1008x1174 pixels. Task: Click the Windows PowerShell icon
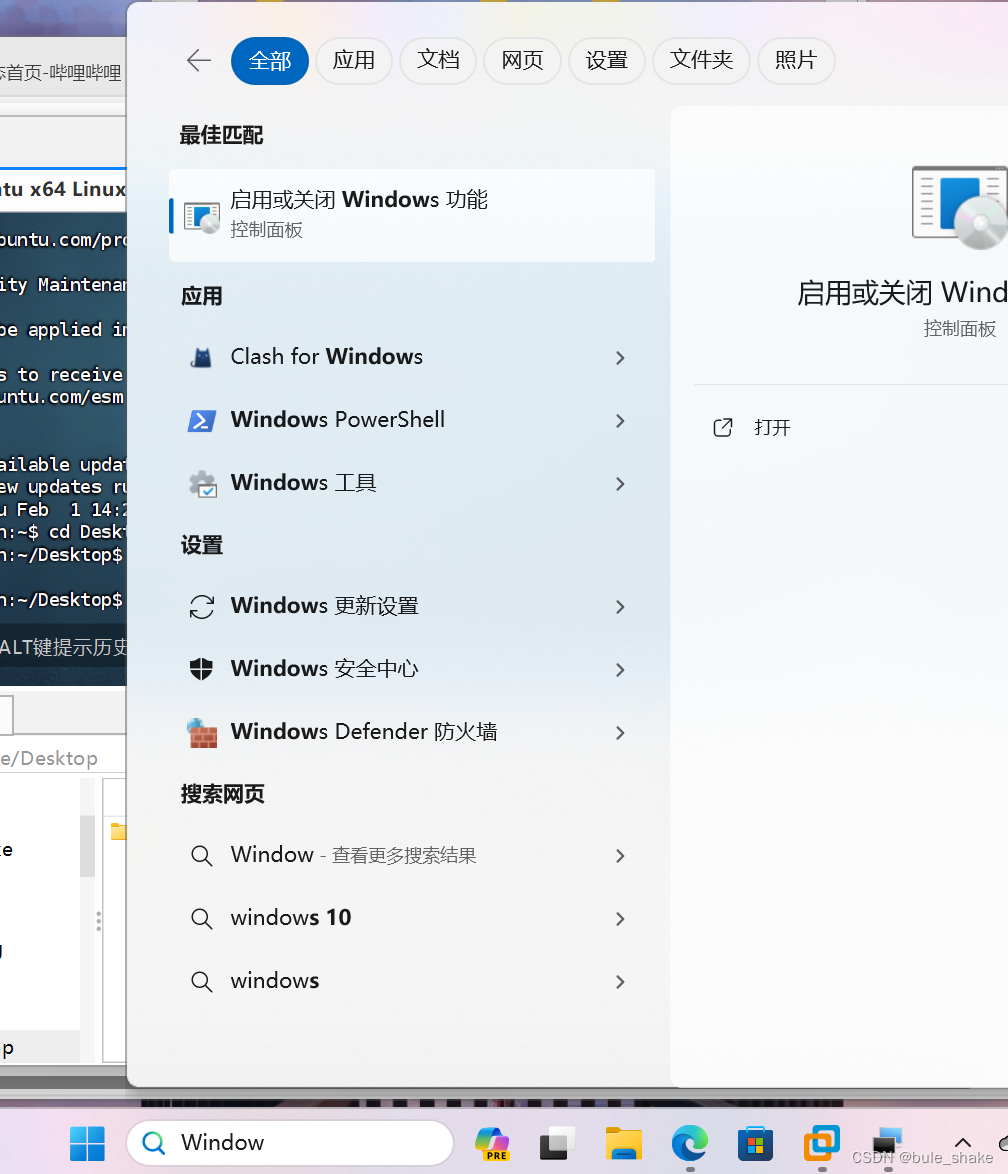tap(201, 420)
